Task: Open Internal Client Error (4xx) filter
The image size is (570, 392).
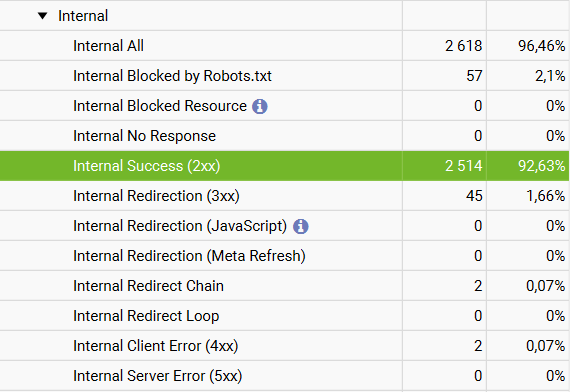Action: pos(156,345)
